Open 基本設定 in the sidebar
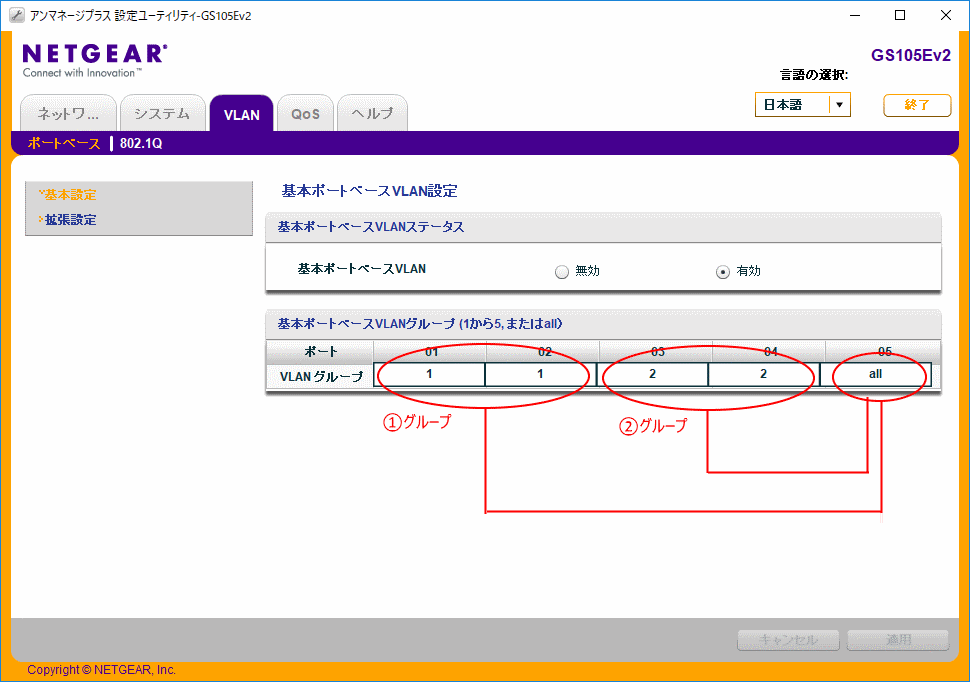Image resolution: width=970 pixels, height=682 pixels. pos(70,195)
